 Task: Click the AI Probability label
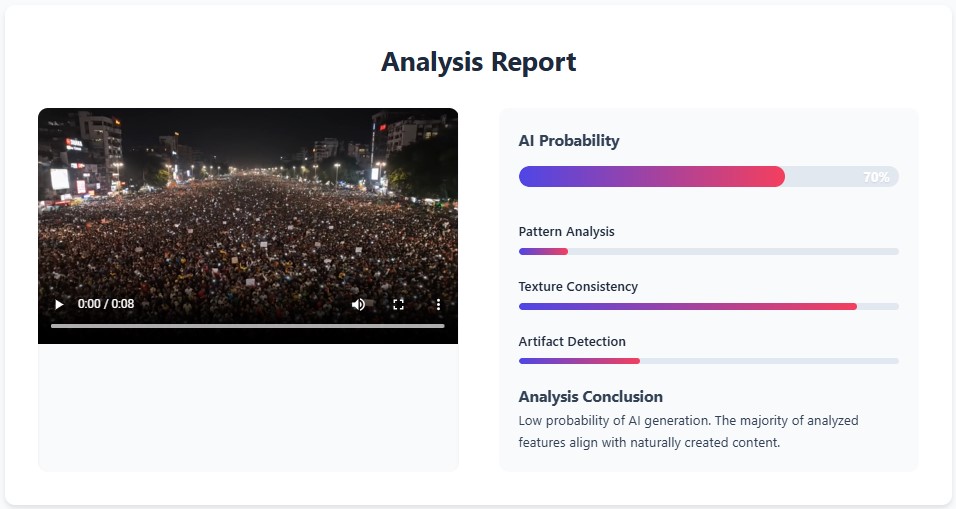coord(569,141)
